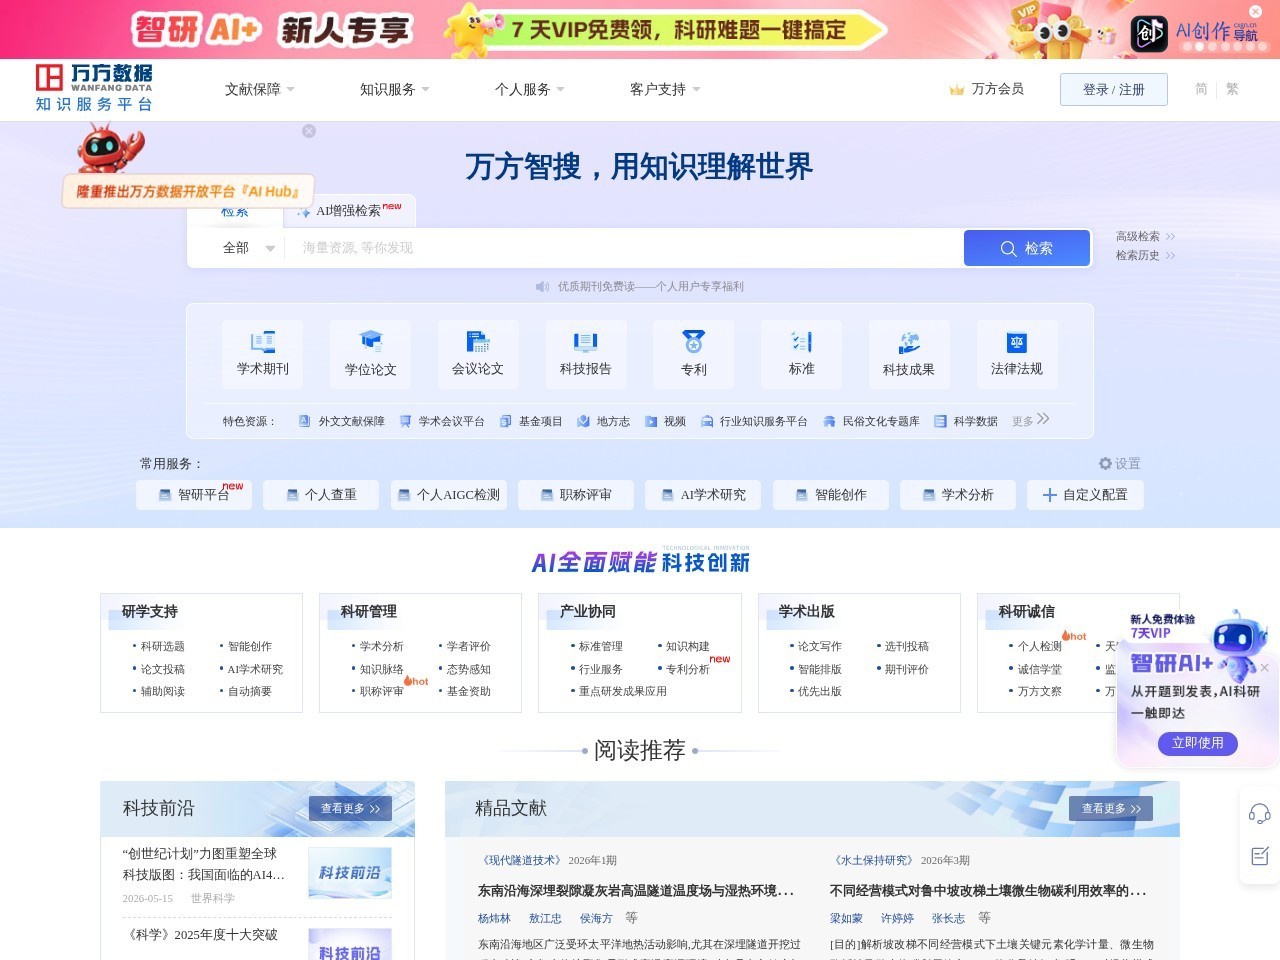Click the search input field

624,248
